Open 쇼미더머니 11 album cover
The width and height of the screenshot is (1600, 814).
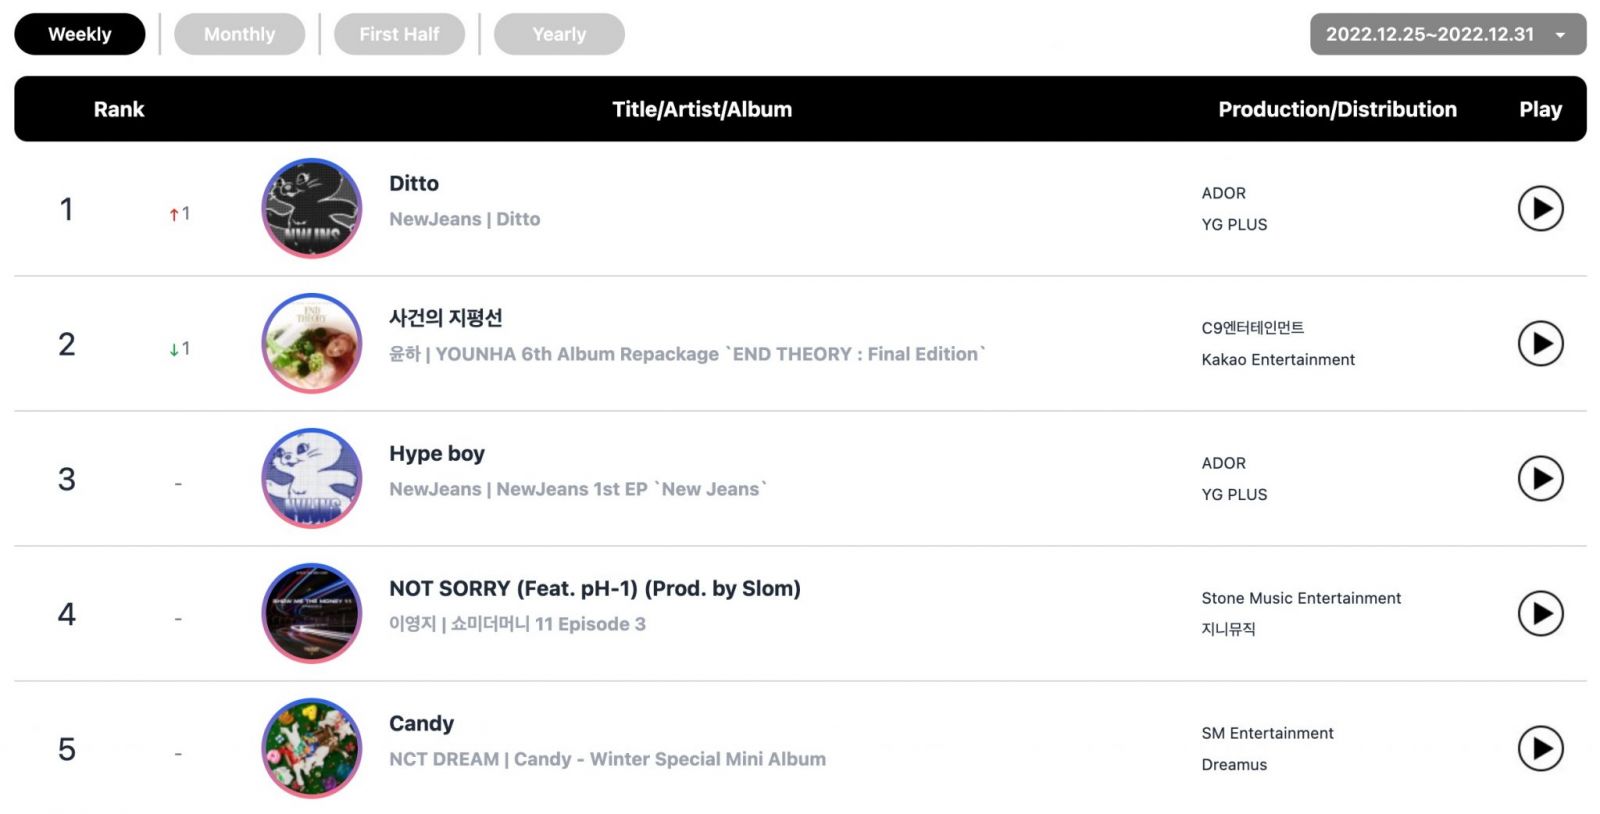(312, 613)
